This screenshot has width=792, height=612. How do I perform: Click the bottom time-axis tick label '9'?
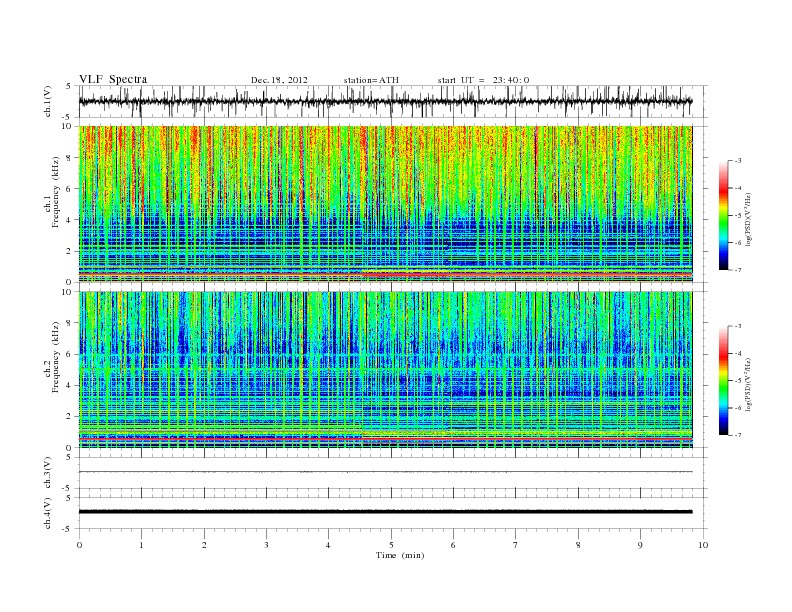(640, 545)
